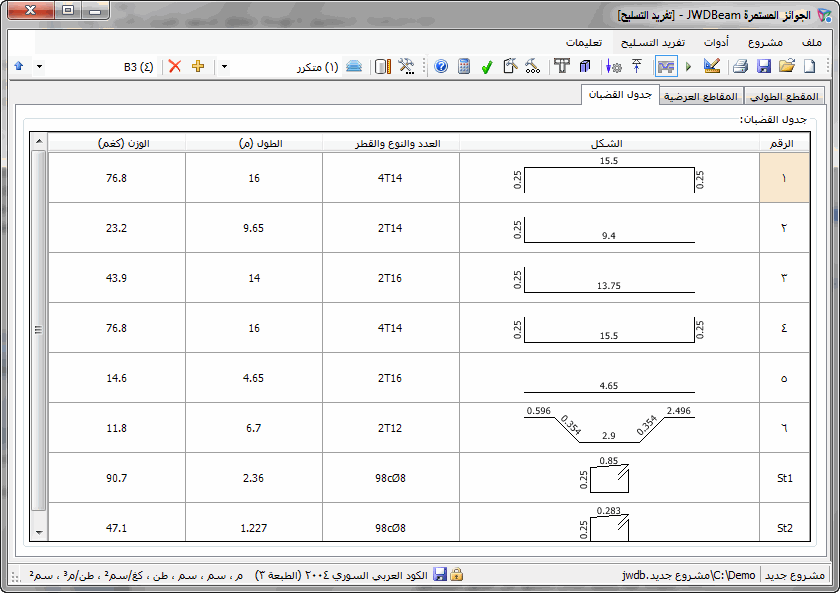This screenshot has width=840, height=593.
Task: Delete beam with the red X icon
Action: tap(175, 66)
